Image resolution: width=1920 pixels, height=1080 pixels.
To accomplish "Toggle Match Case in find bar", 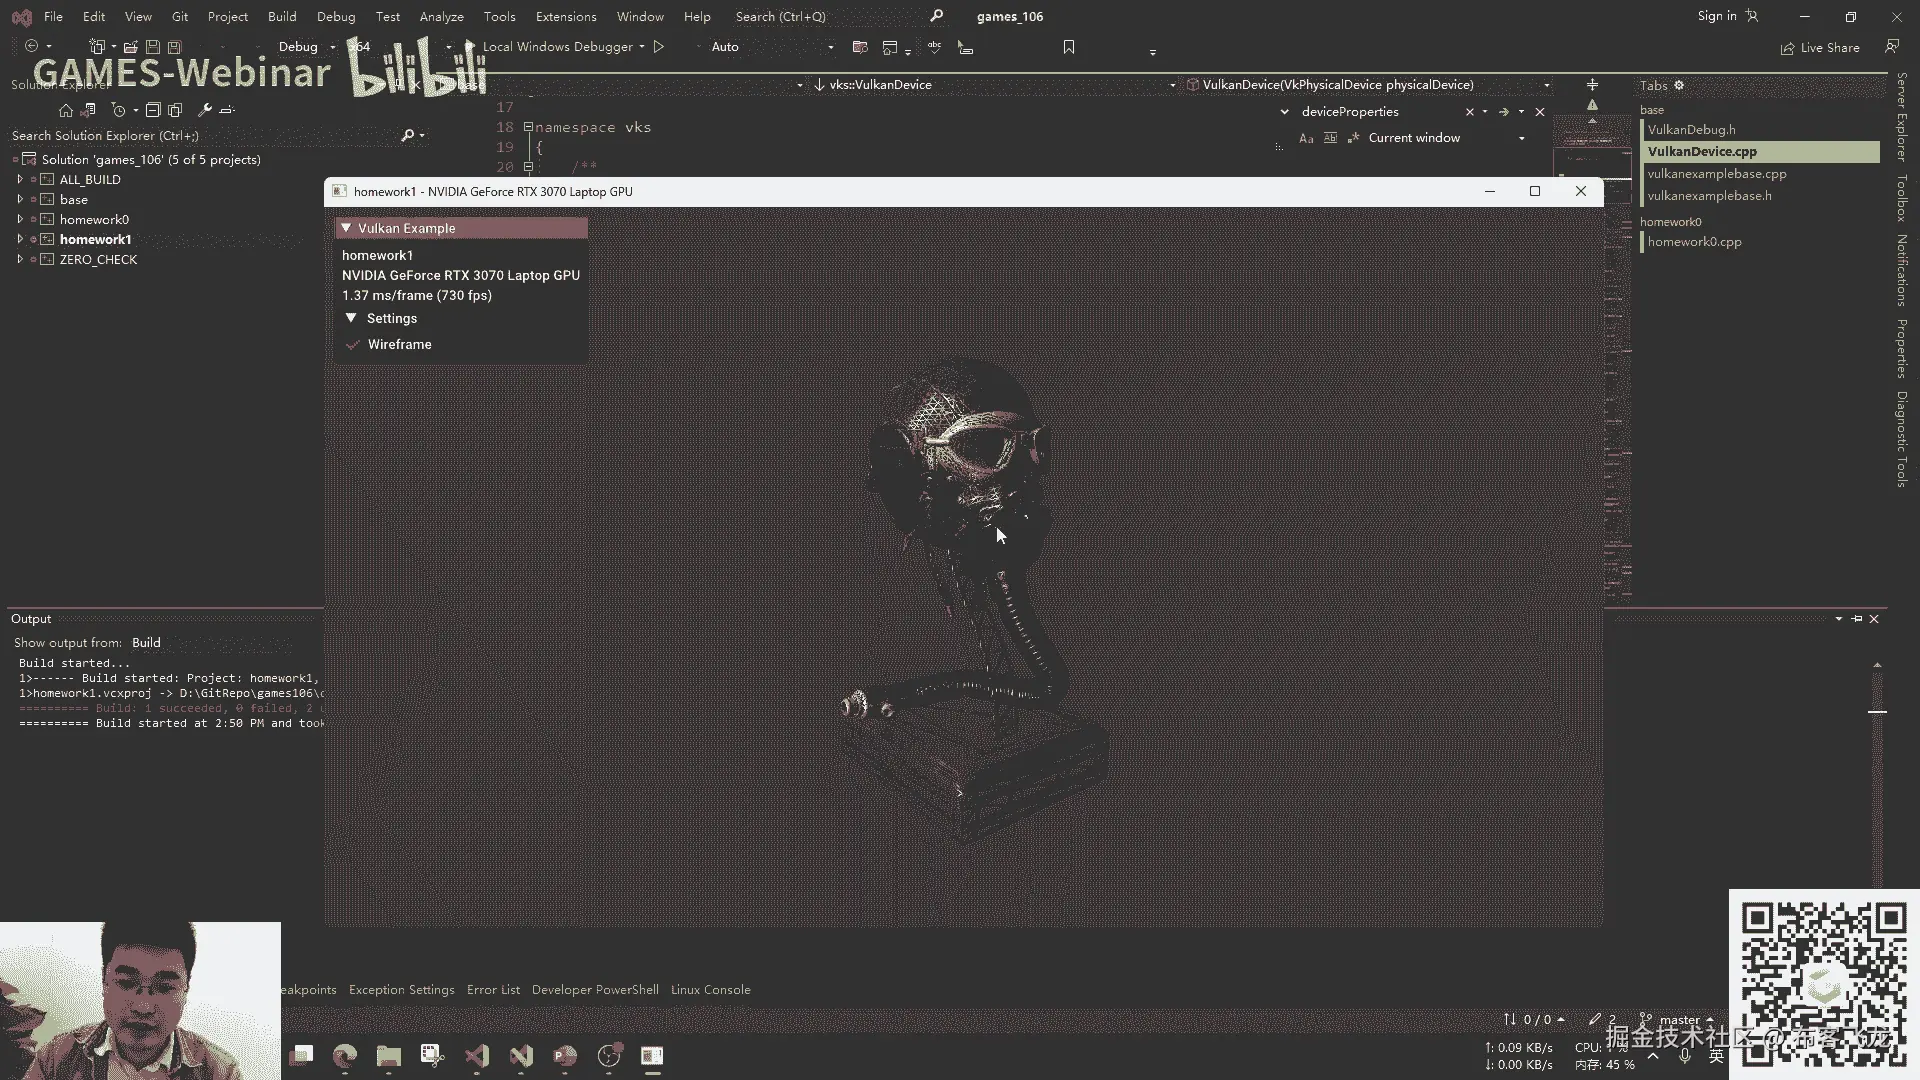I will click(x=1306, y=139).
